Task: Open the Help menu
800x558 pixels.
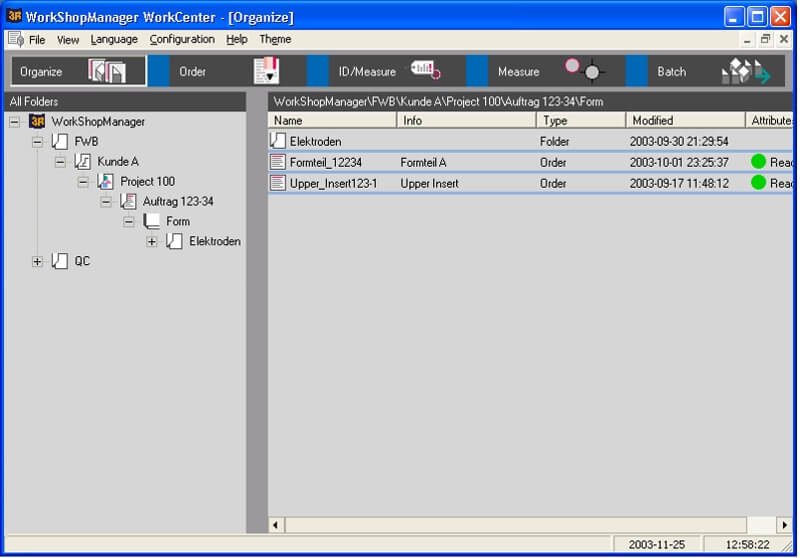Action: point(237,40)
